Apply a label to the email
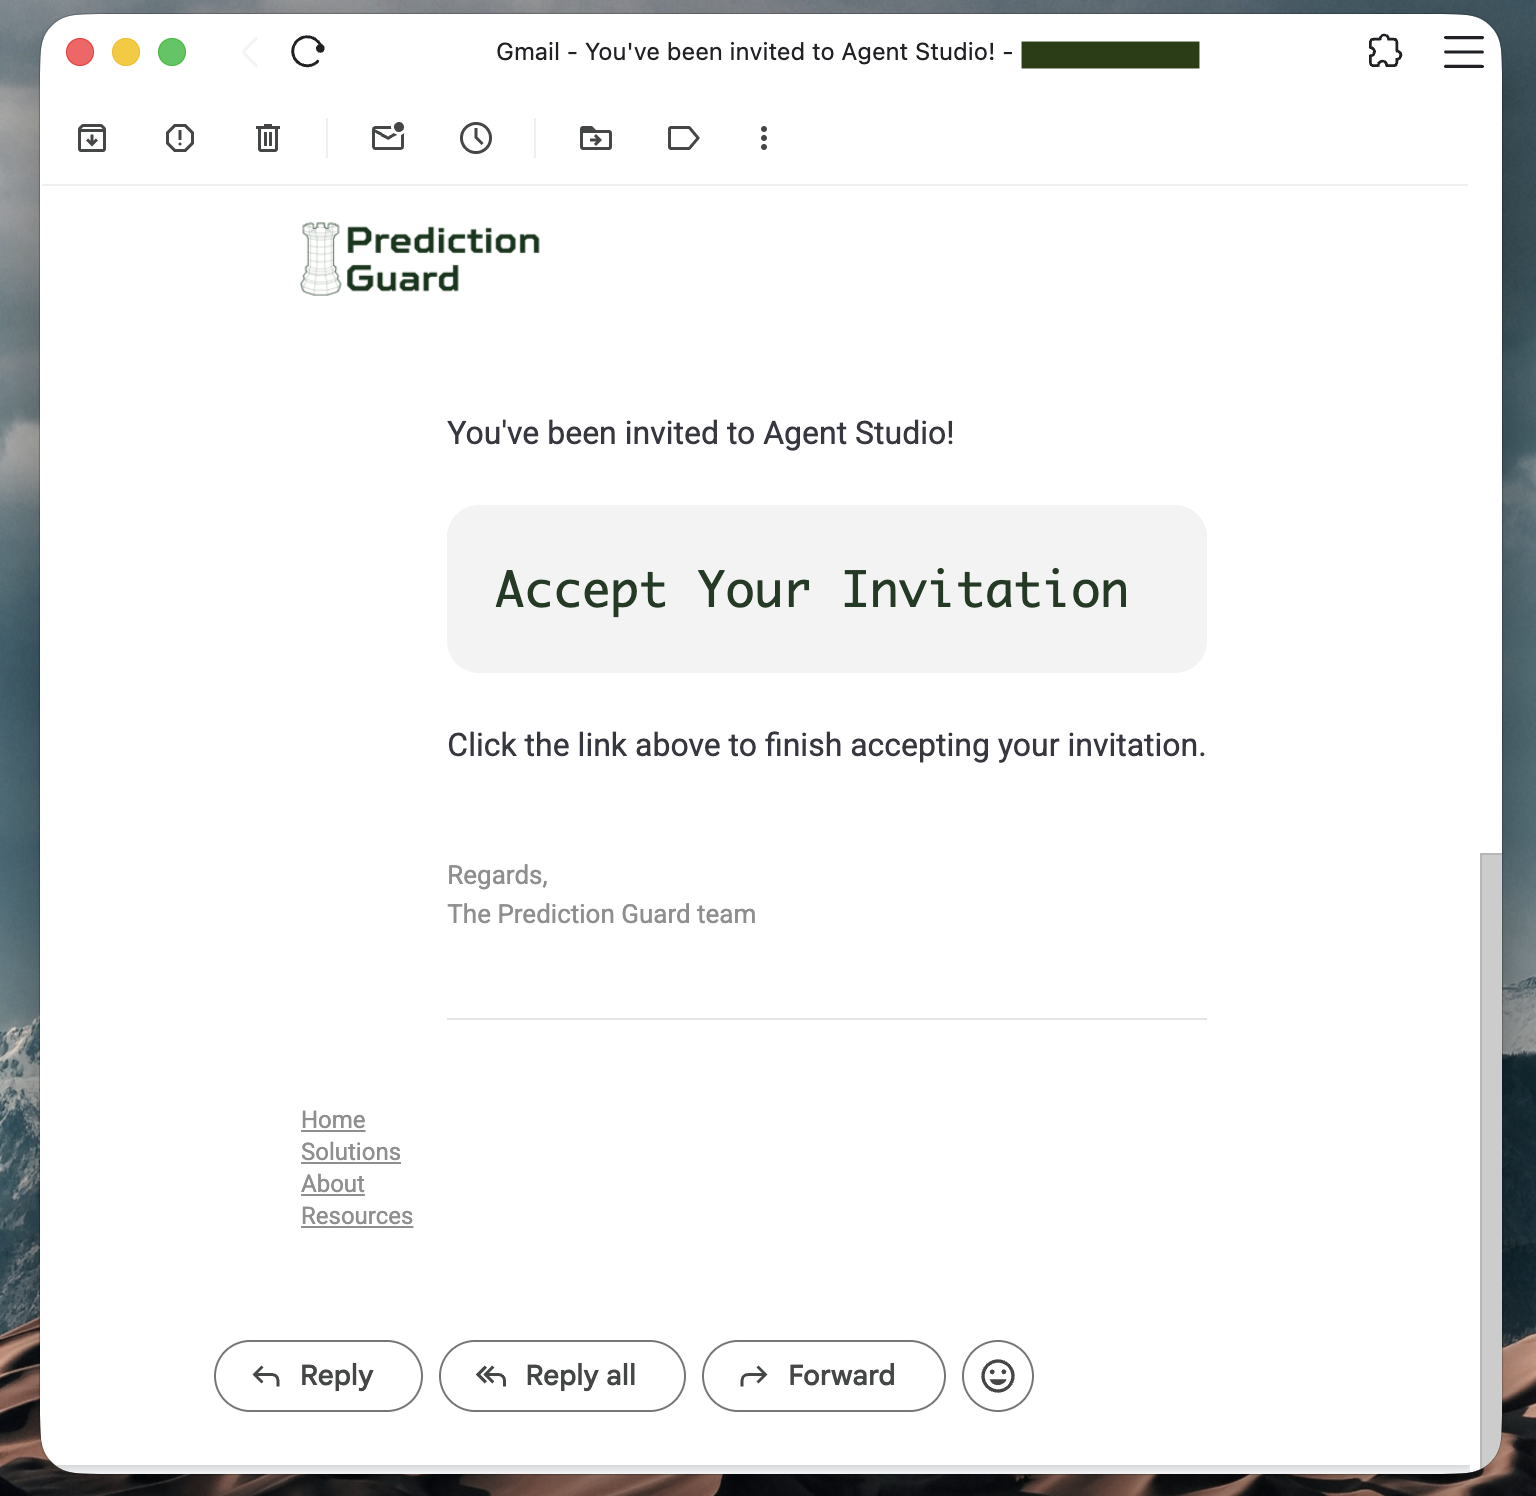The height and width of the screenshot is (1496, 1536). coord(683,139)
